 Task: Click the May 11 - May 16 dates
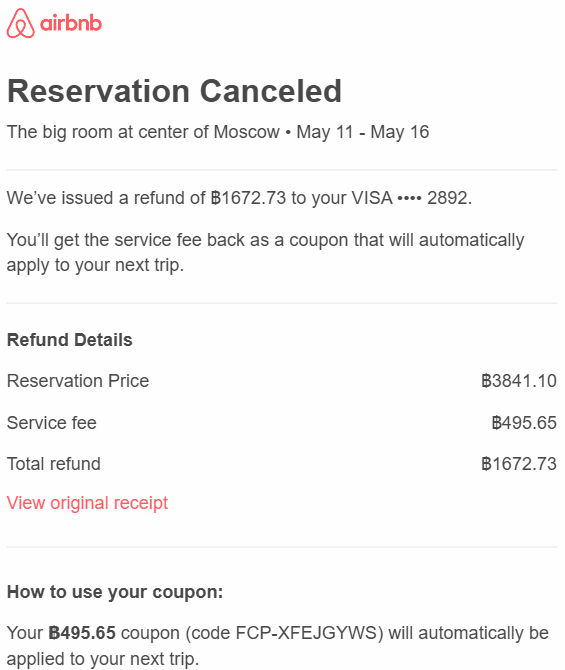363,132
